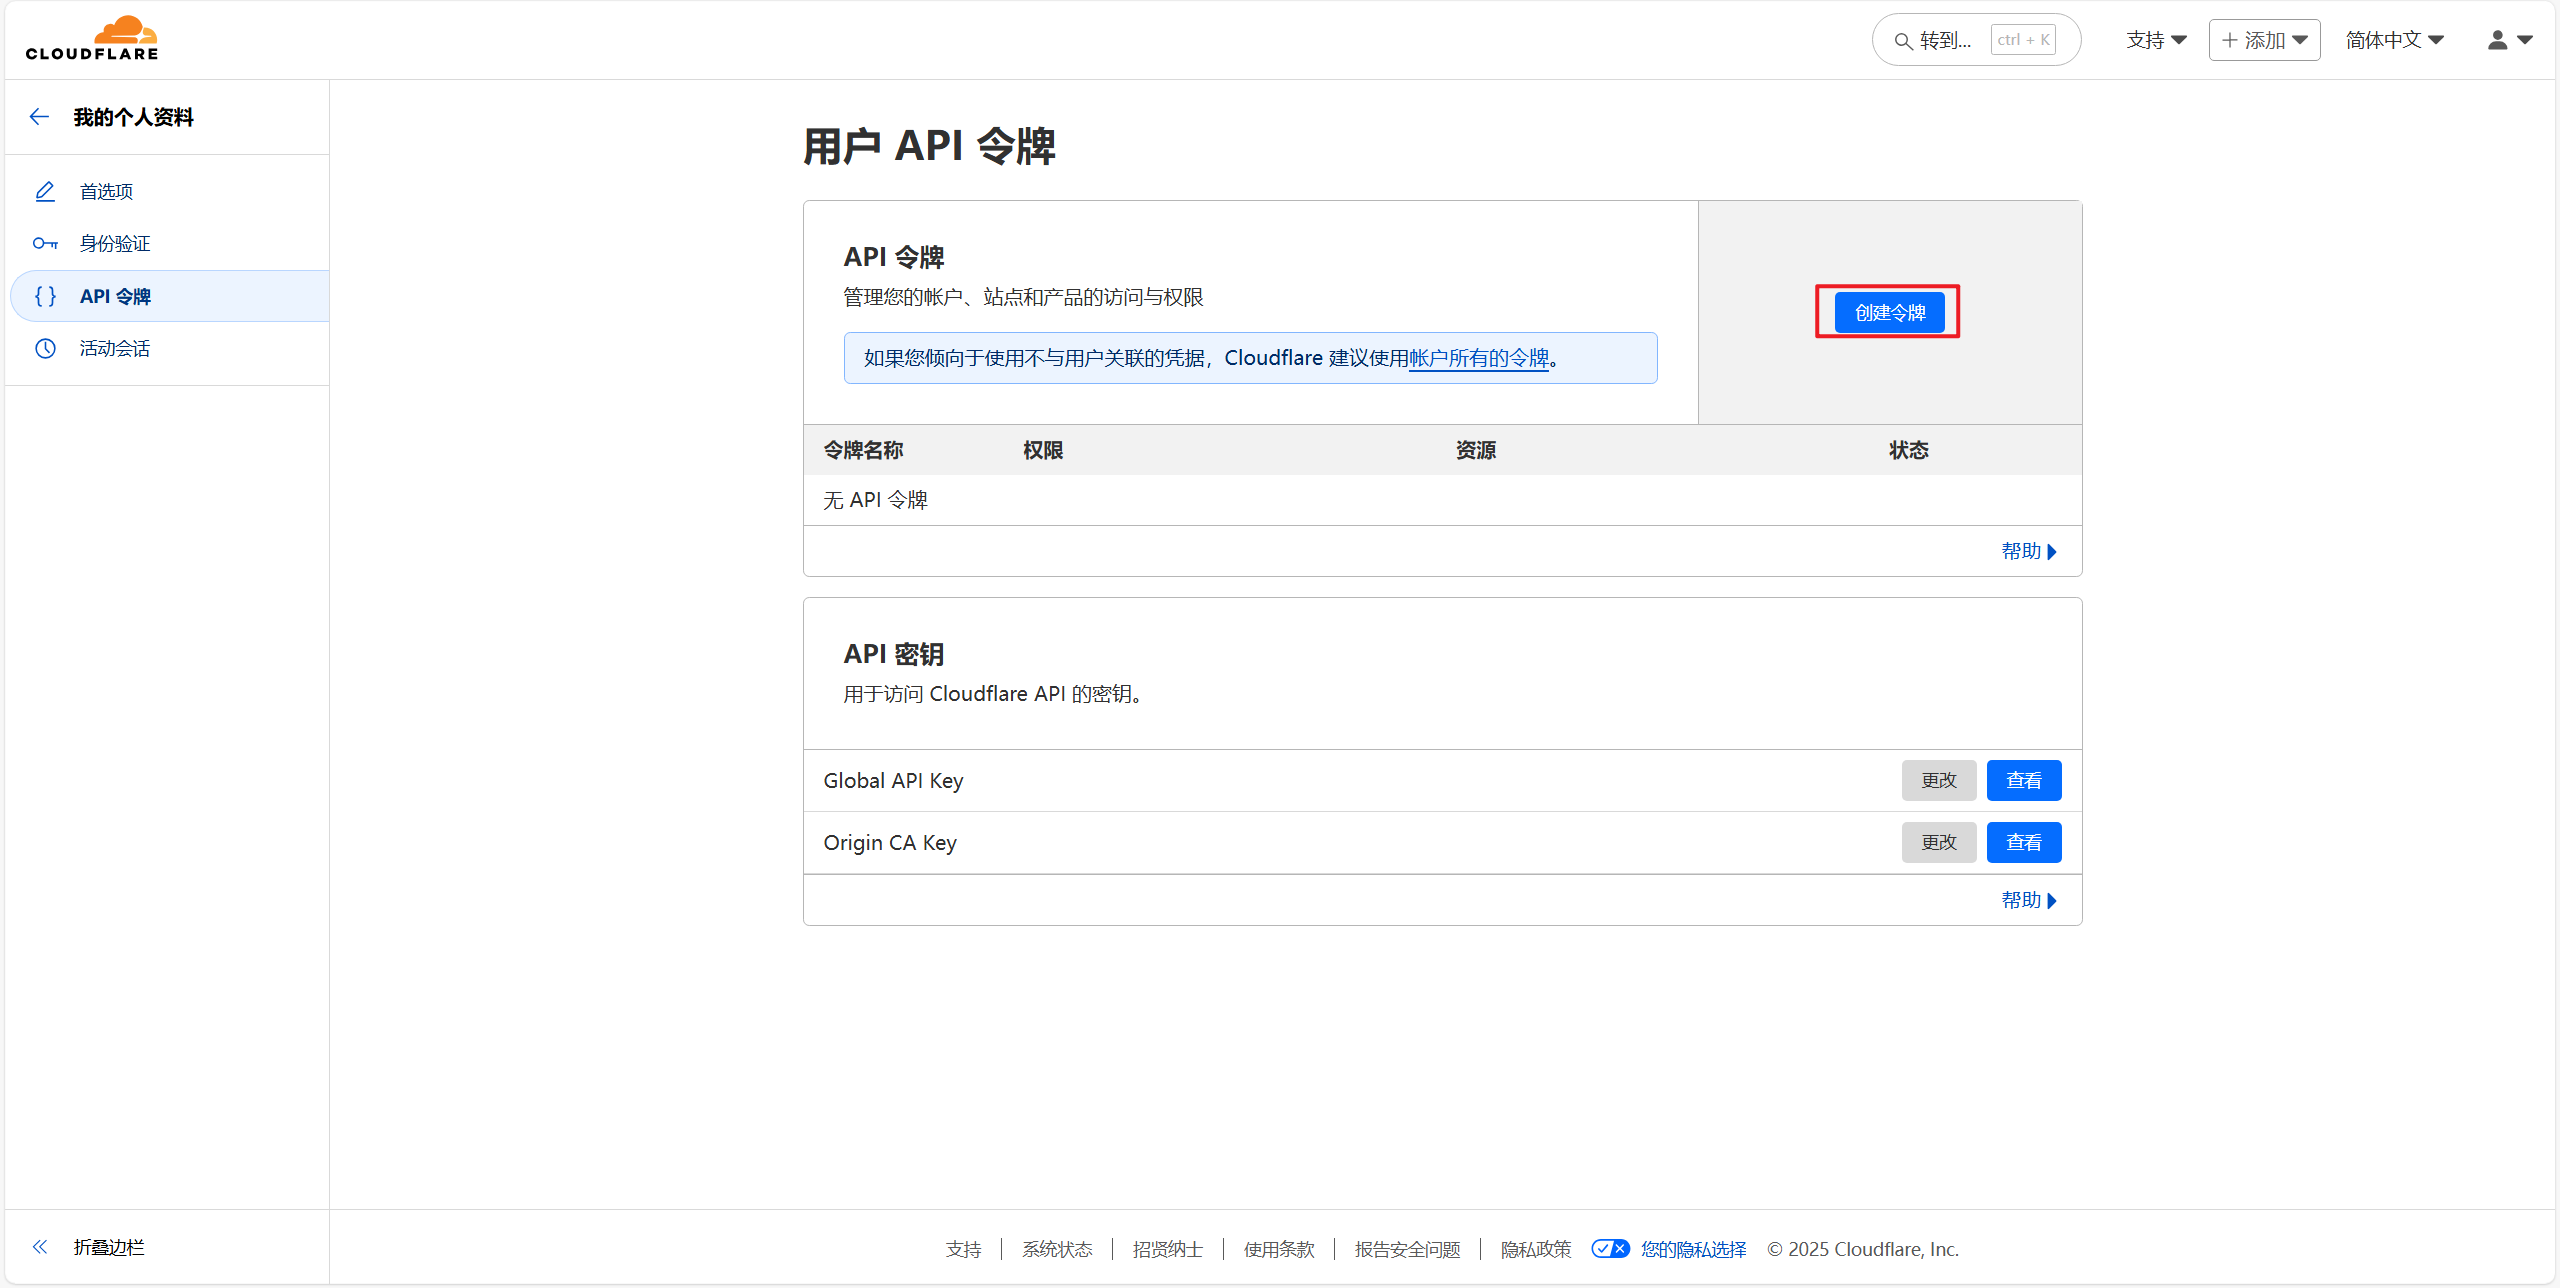This screenshot has width=2560, height=1288.
Task: Click the braces icon for API 令牌
Action: (45, 296)
